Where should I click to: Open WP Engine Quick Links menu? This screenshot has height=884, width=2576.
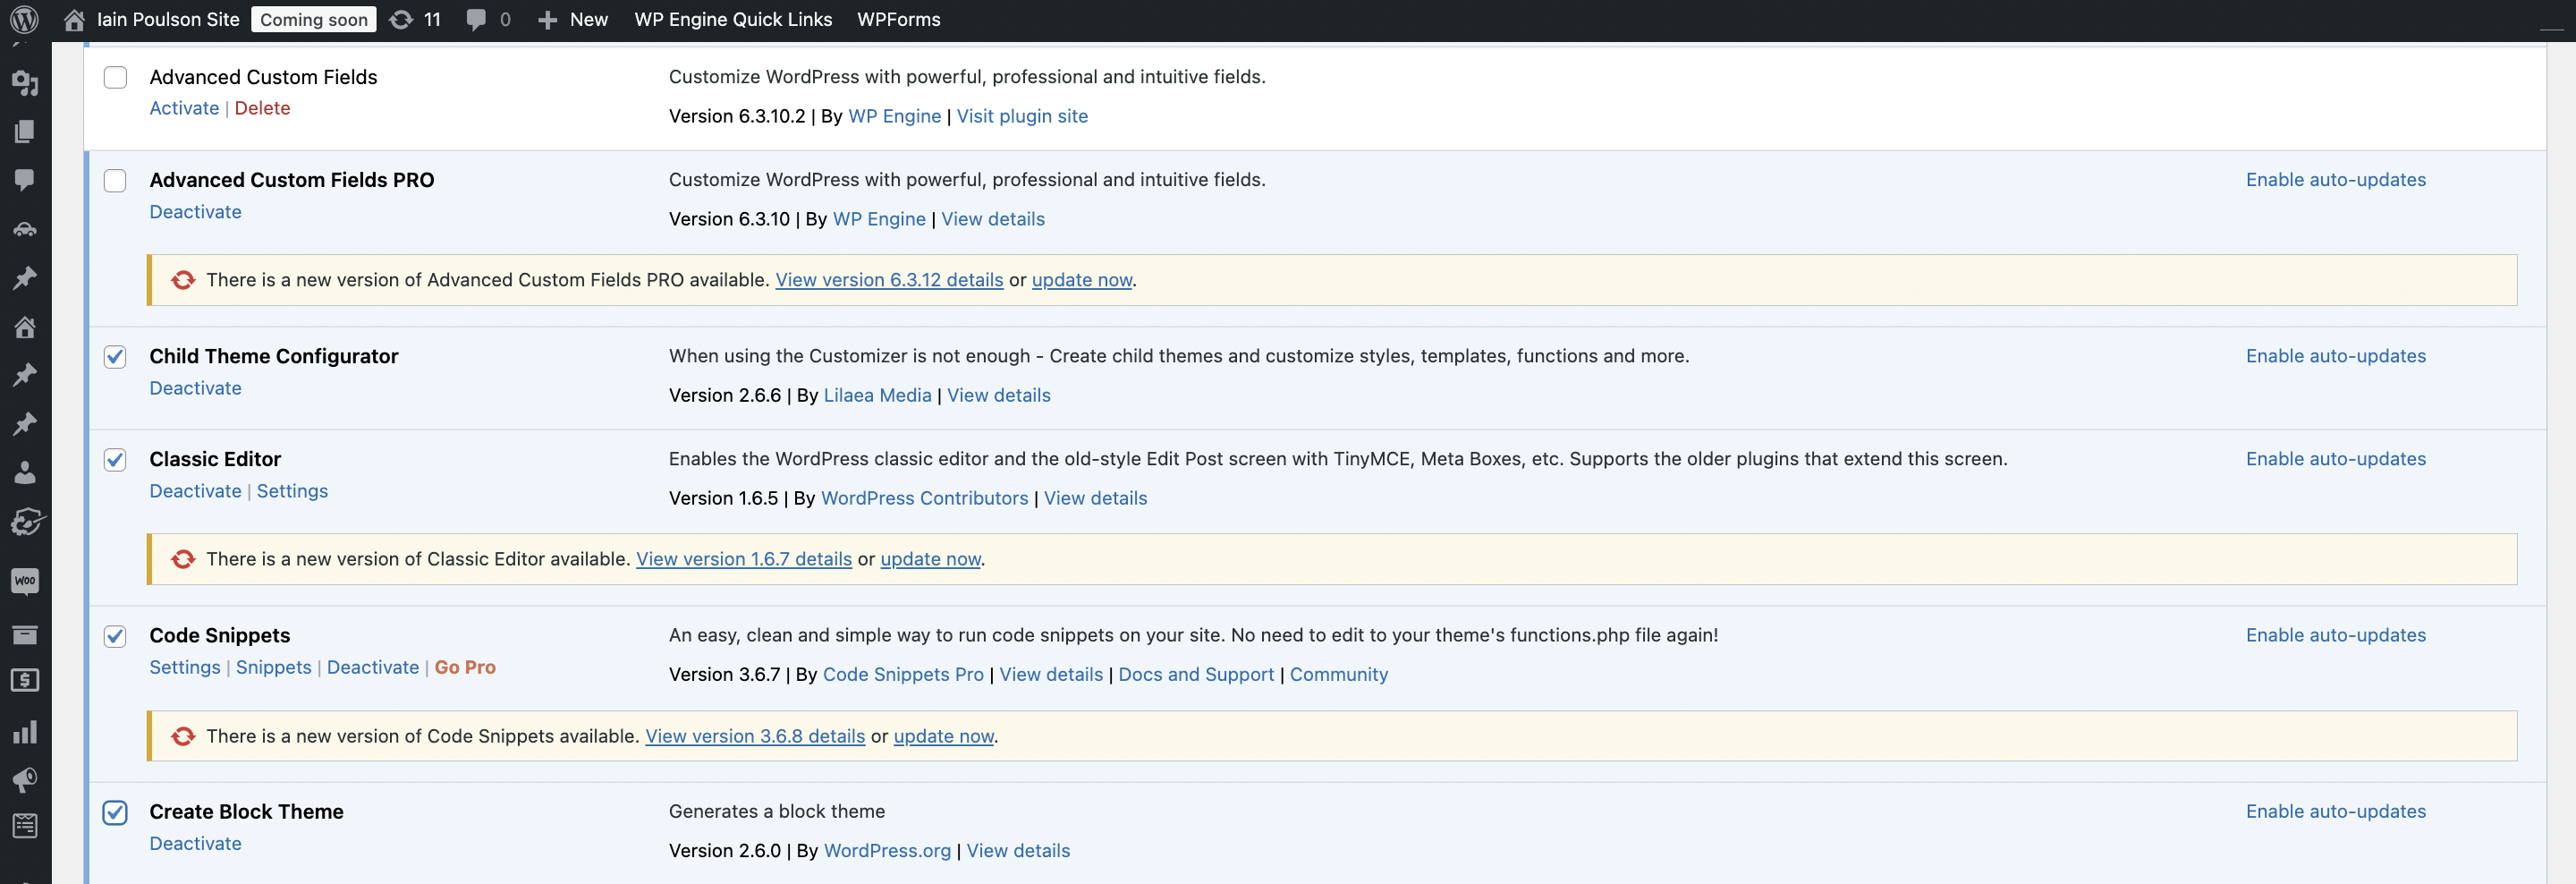[733, 20]
